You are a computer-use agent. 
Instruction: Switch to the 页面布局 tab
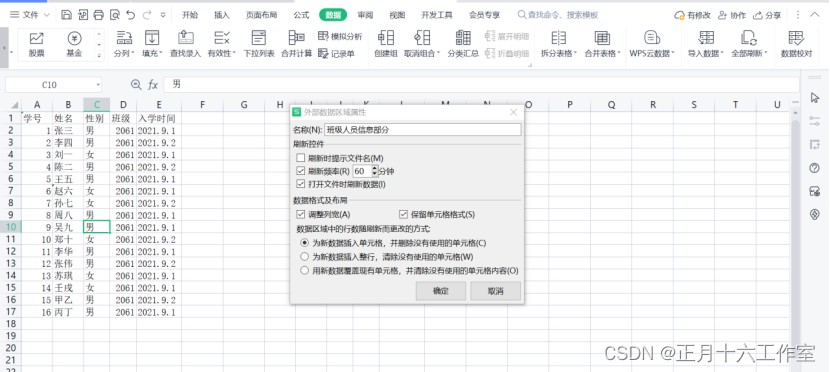(x=261, y=15)
